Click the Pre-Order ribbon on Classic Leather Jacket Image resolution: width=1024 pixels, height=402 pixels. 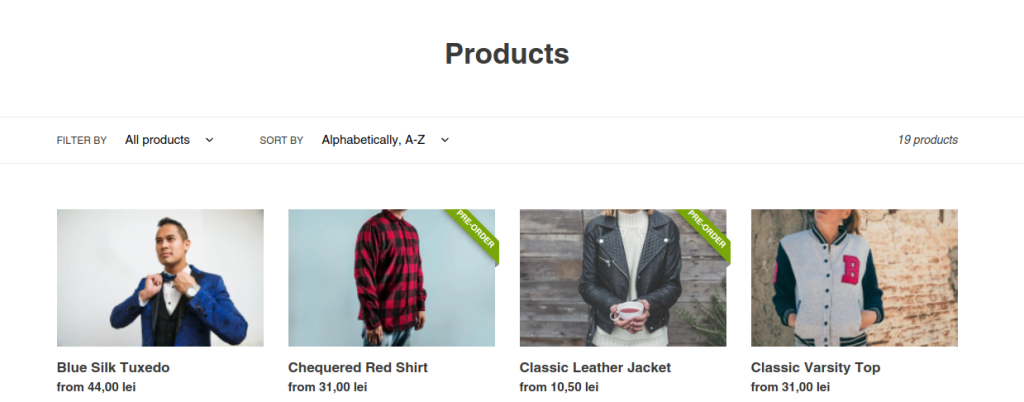705,230
